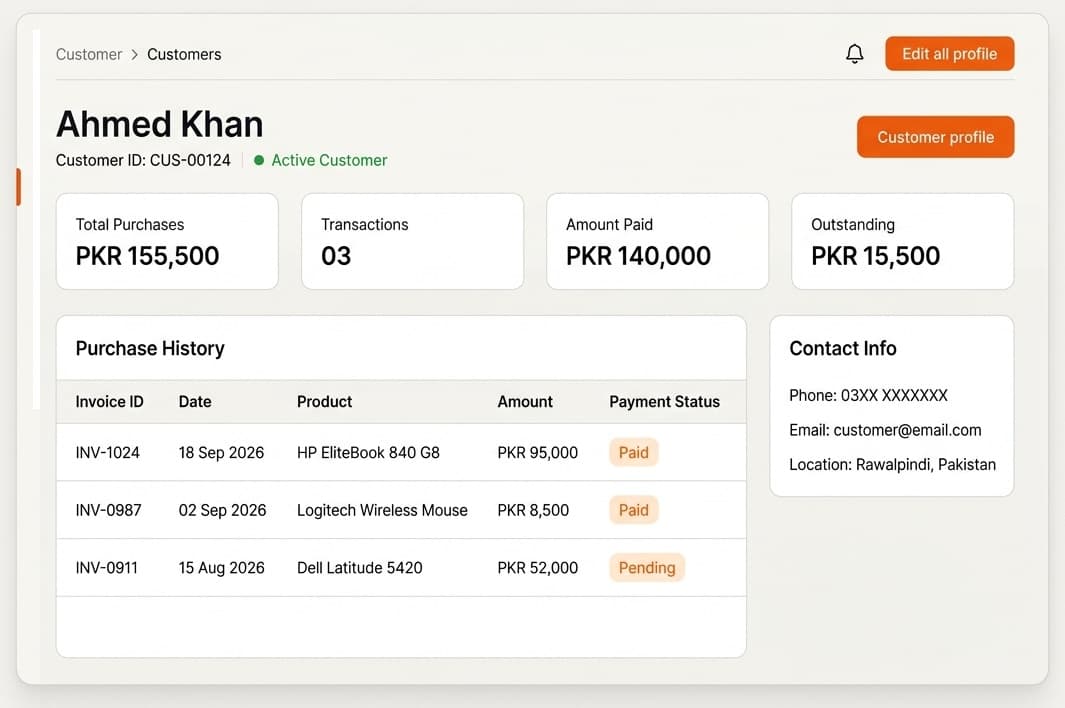Click the Paid badge for INV-1024

[634, 453]
